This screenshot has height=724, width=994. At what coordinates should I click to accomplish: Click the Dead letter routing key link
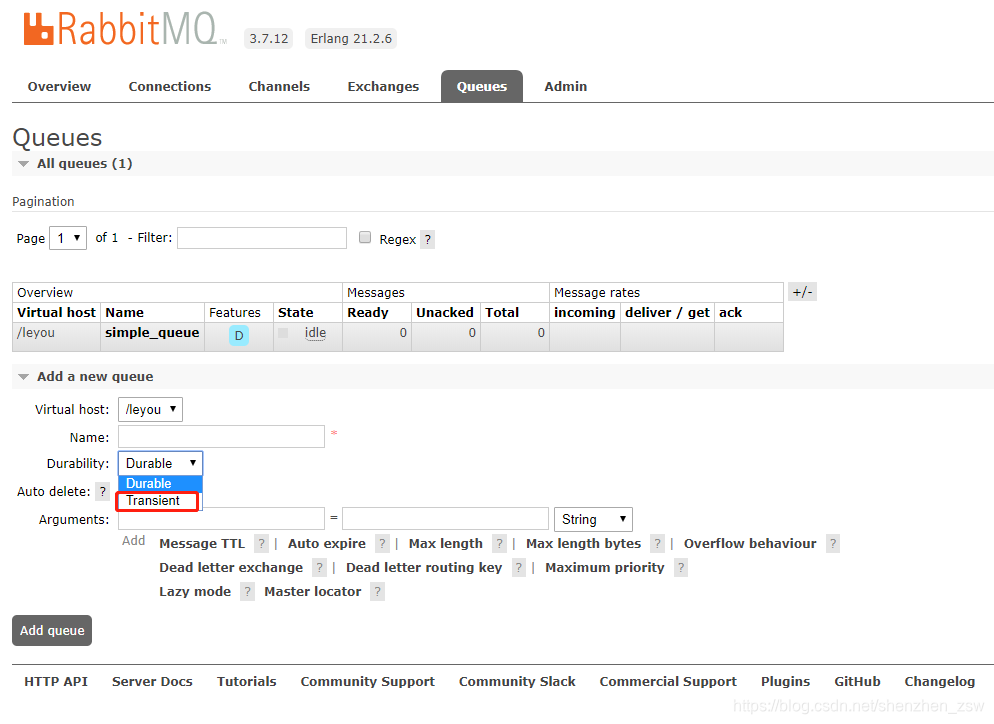point(424,568)
